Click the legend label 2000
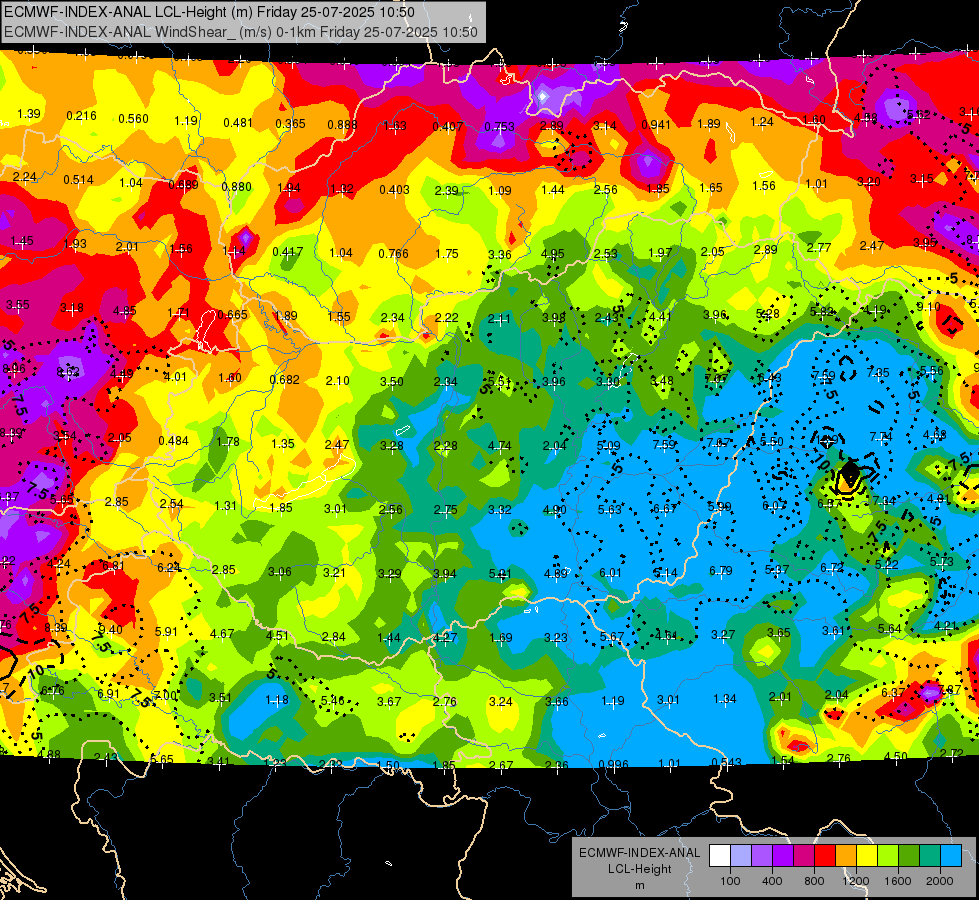The height and width of the screenshot is (900, 979). (940, 881)
